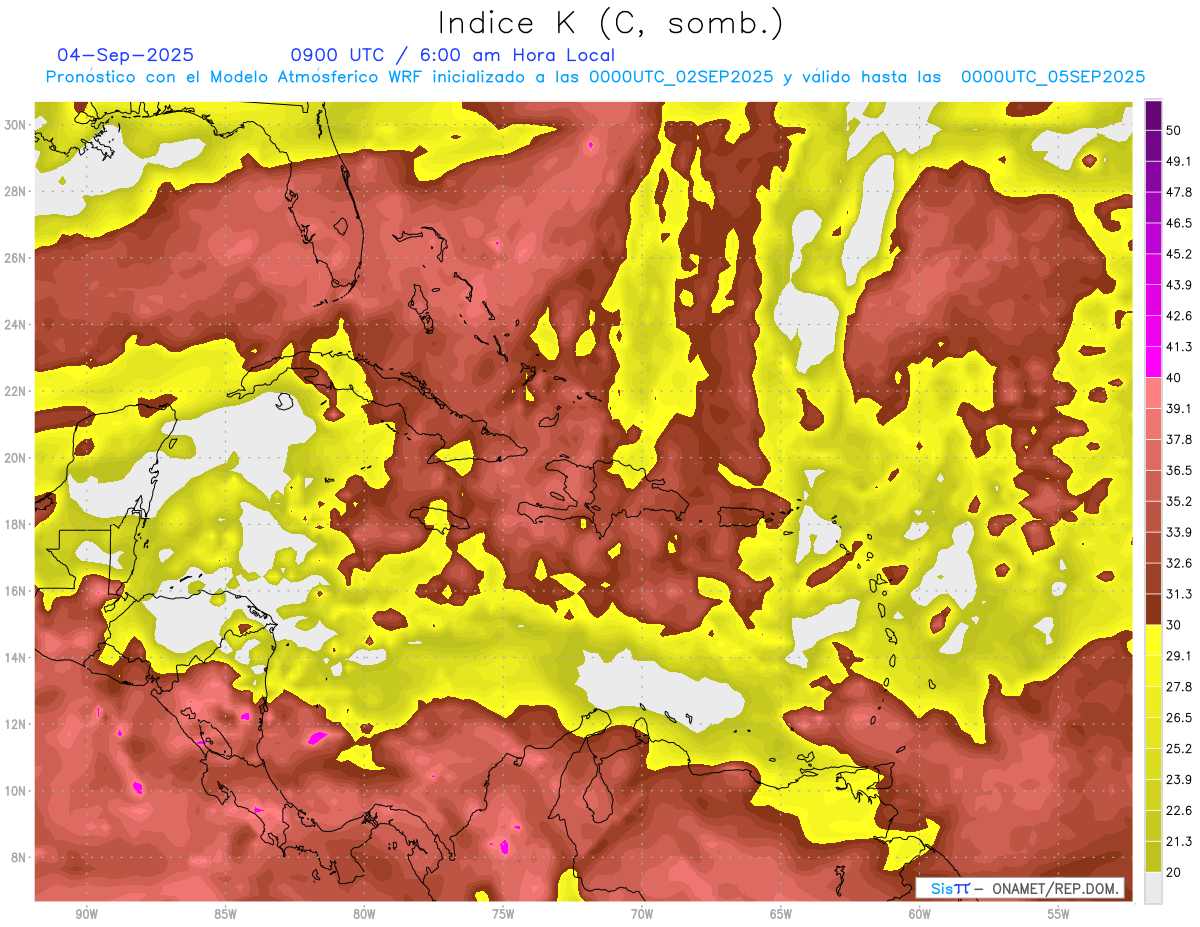Click the 18N latitude label

(17, 524)
